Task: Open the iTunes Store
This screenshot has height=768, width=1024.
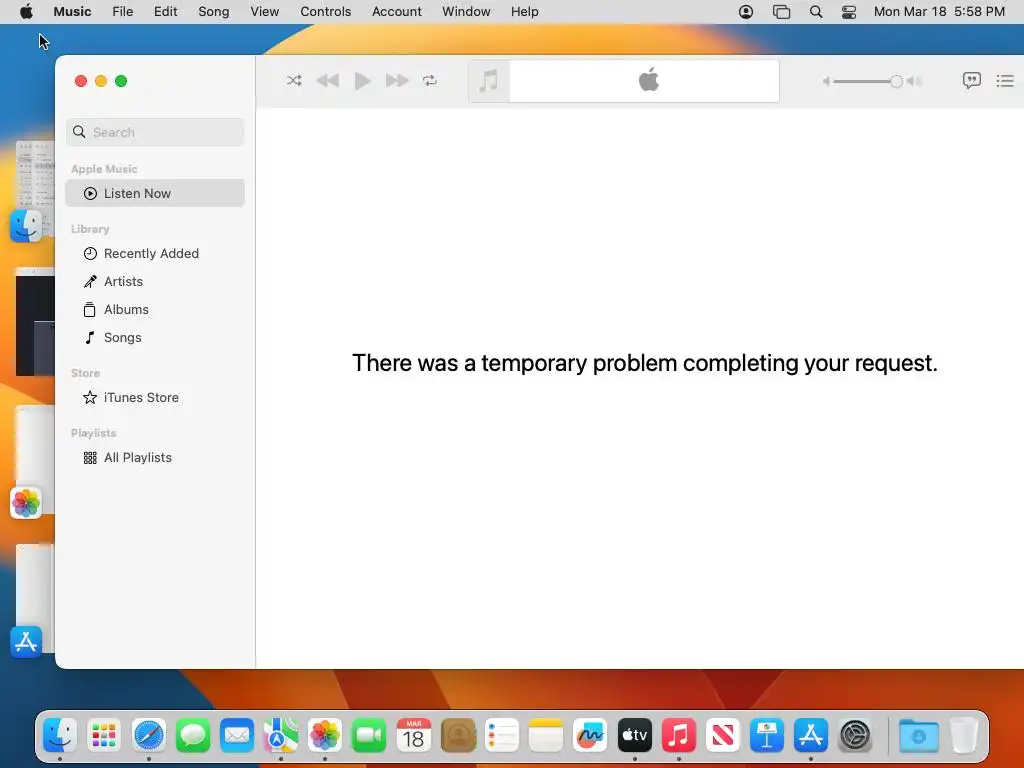Action: tap(155, 398)
